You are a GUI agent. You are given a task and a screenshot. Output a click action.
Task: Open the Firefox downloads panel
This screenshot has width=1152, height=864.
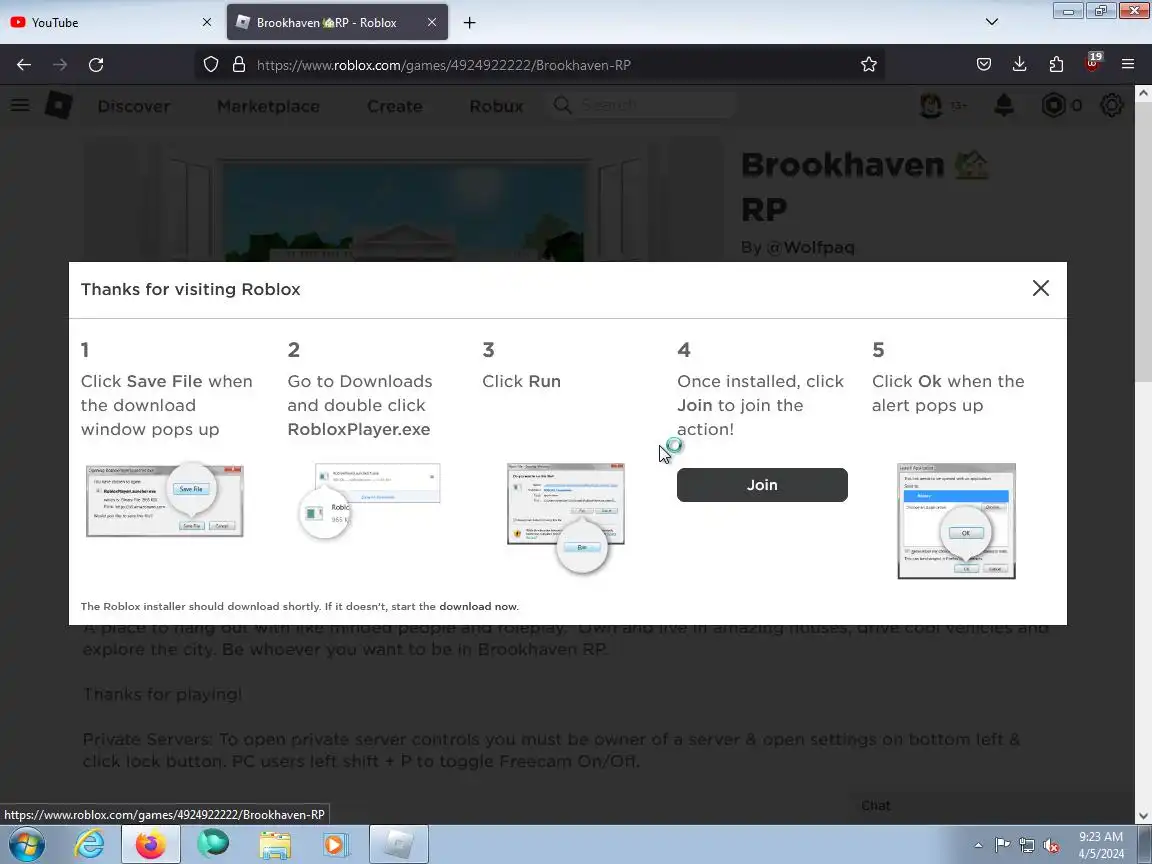tap(1020, 65)
